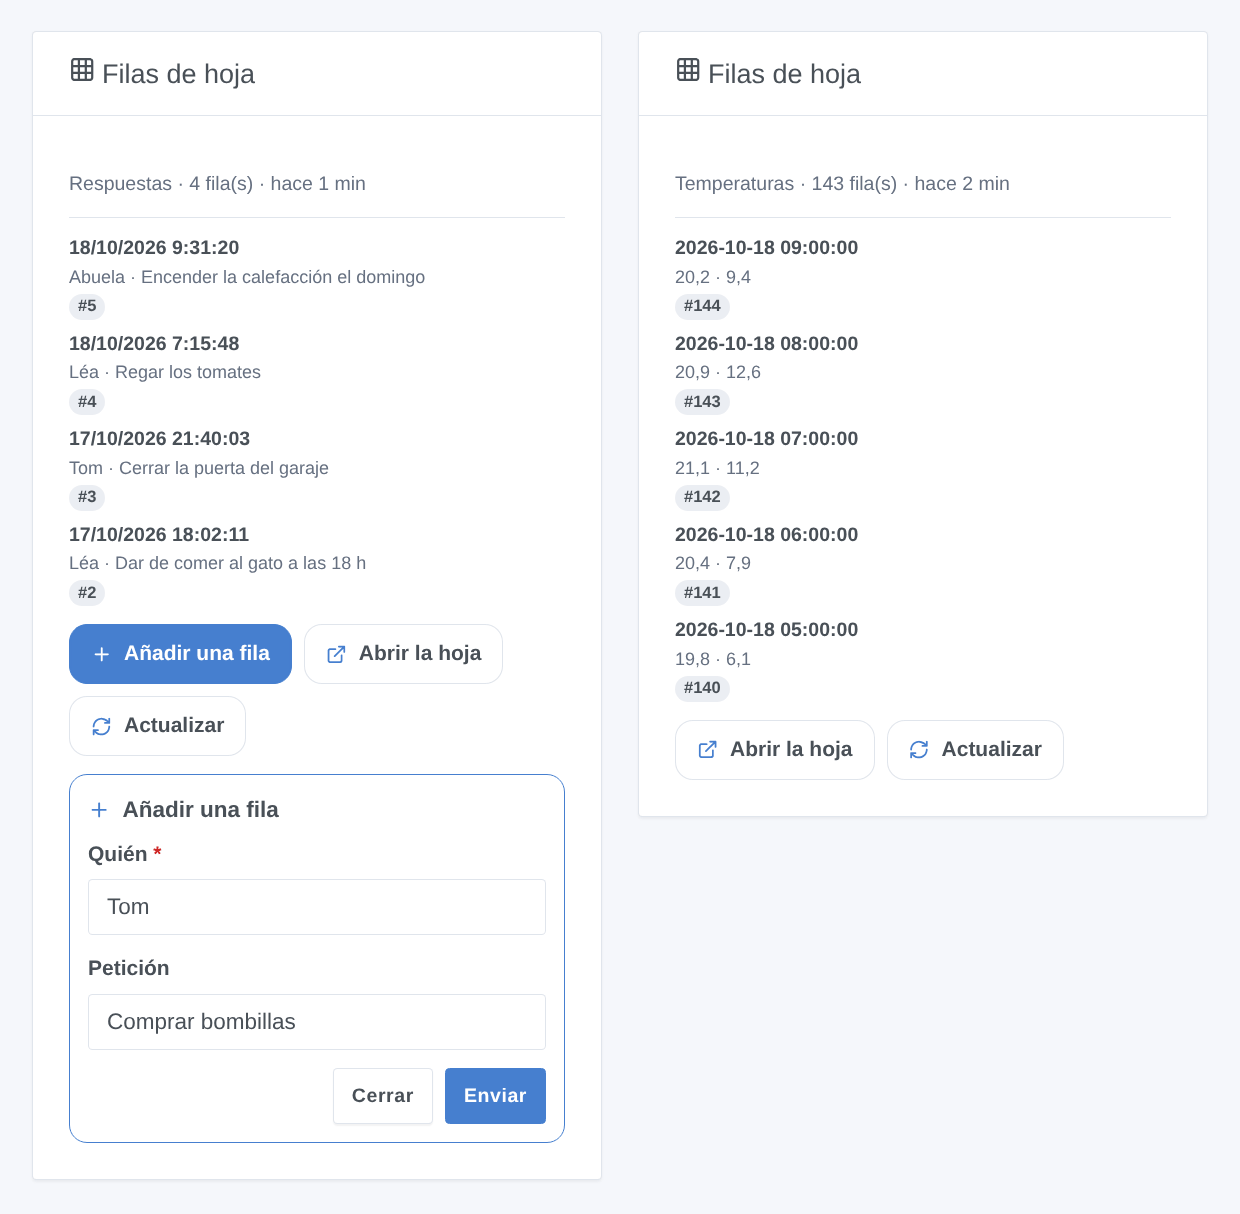1240x1214 pixels.
Task: Click external-link icon in Respuestas Abrir la hoja
Action: point(336,654)
